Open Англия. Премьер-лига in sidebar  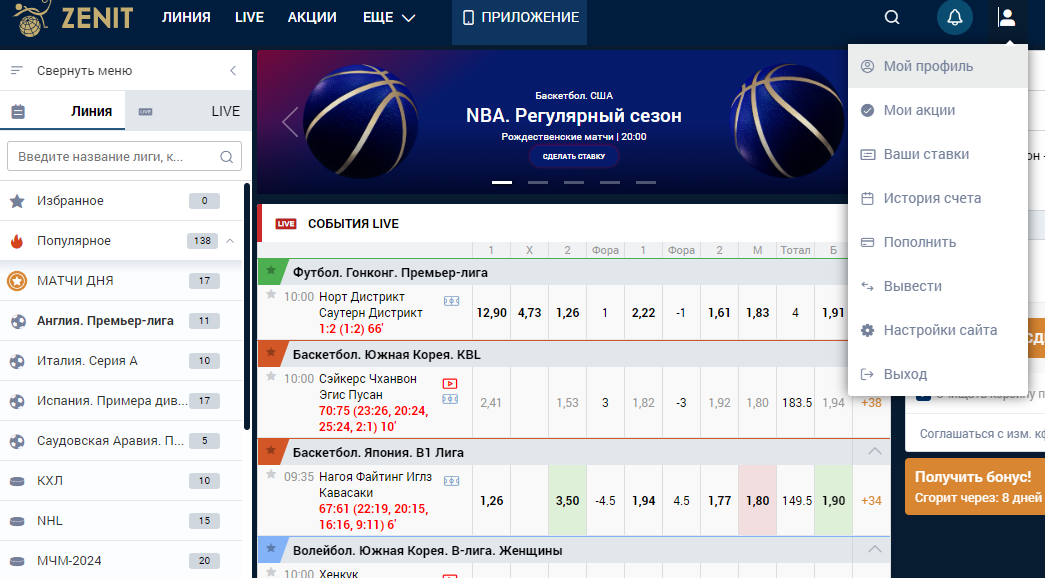click(122, 321)
